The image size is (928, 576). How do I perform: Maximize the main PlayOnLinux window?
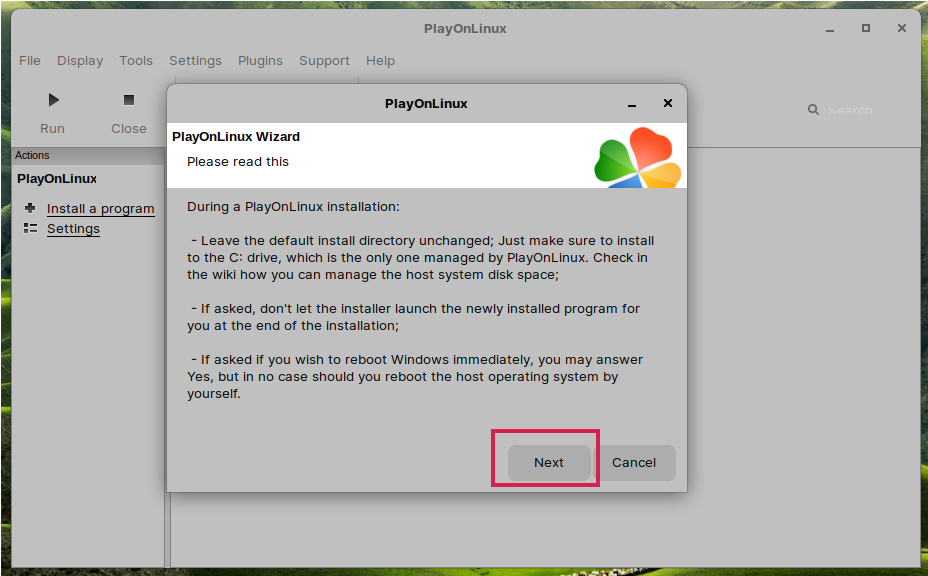866,28
